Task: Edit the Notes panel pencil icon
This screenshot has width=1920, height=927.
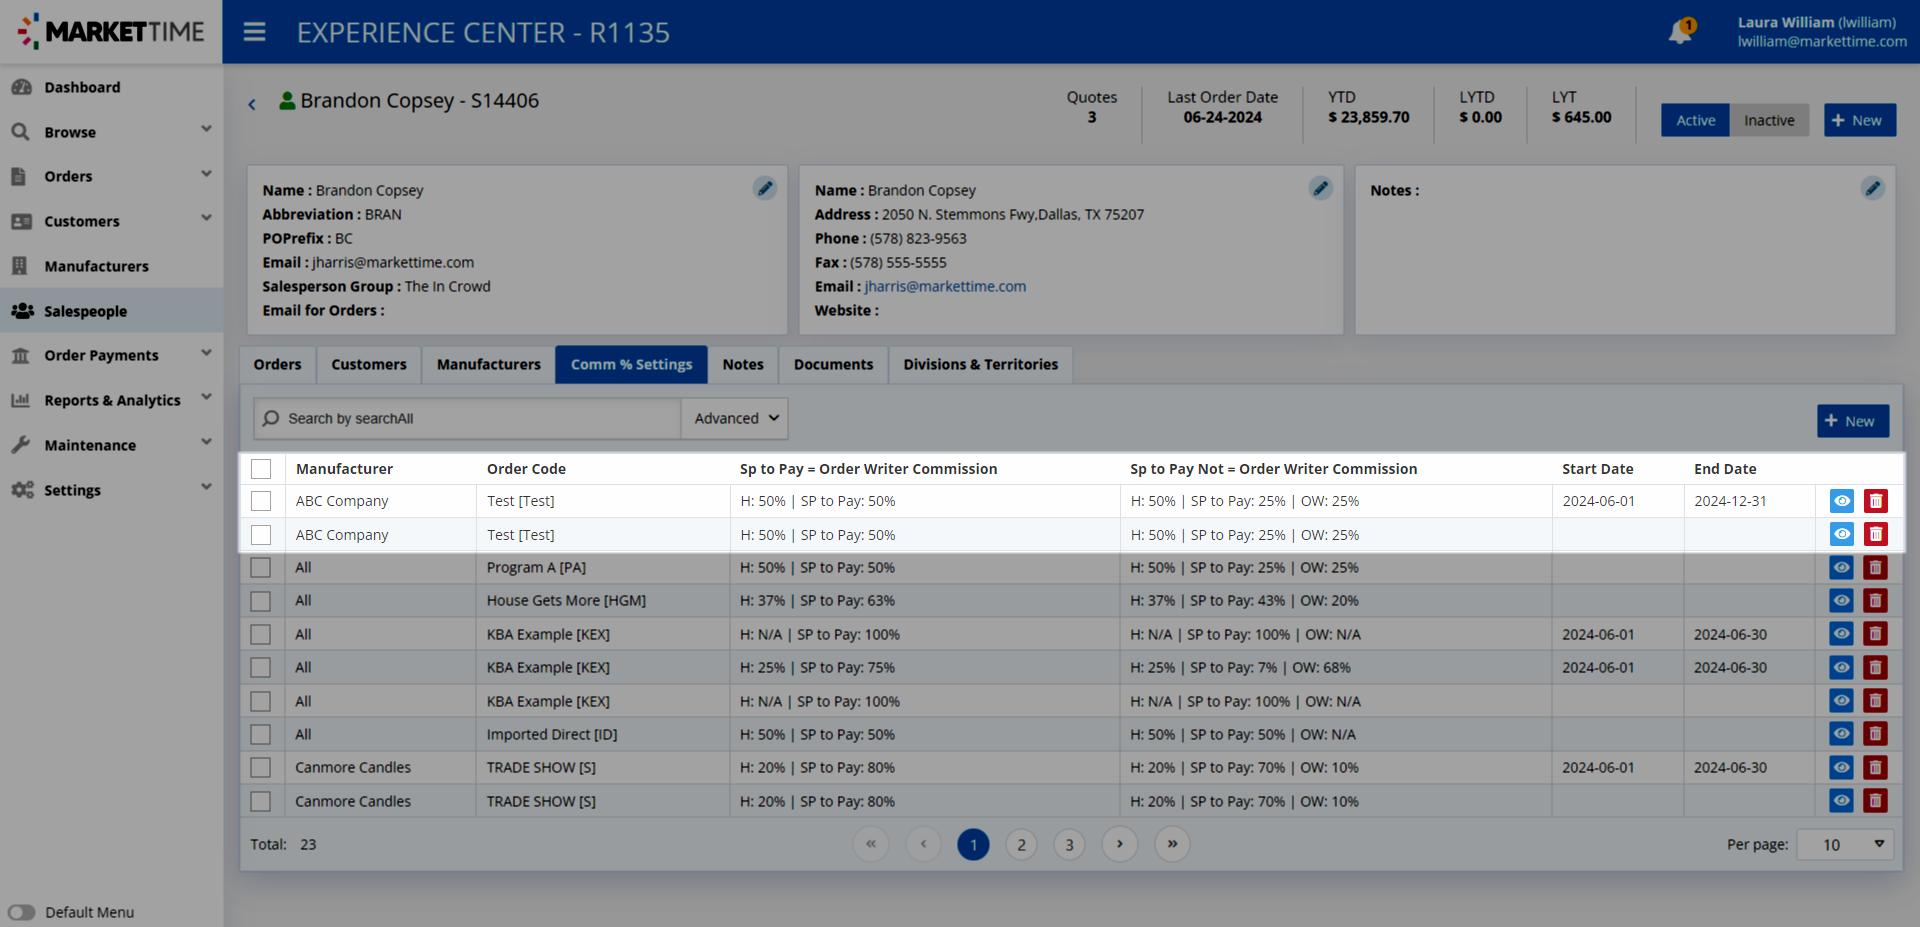Action: coord(1872,188)
